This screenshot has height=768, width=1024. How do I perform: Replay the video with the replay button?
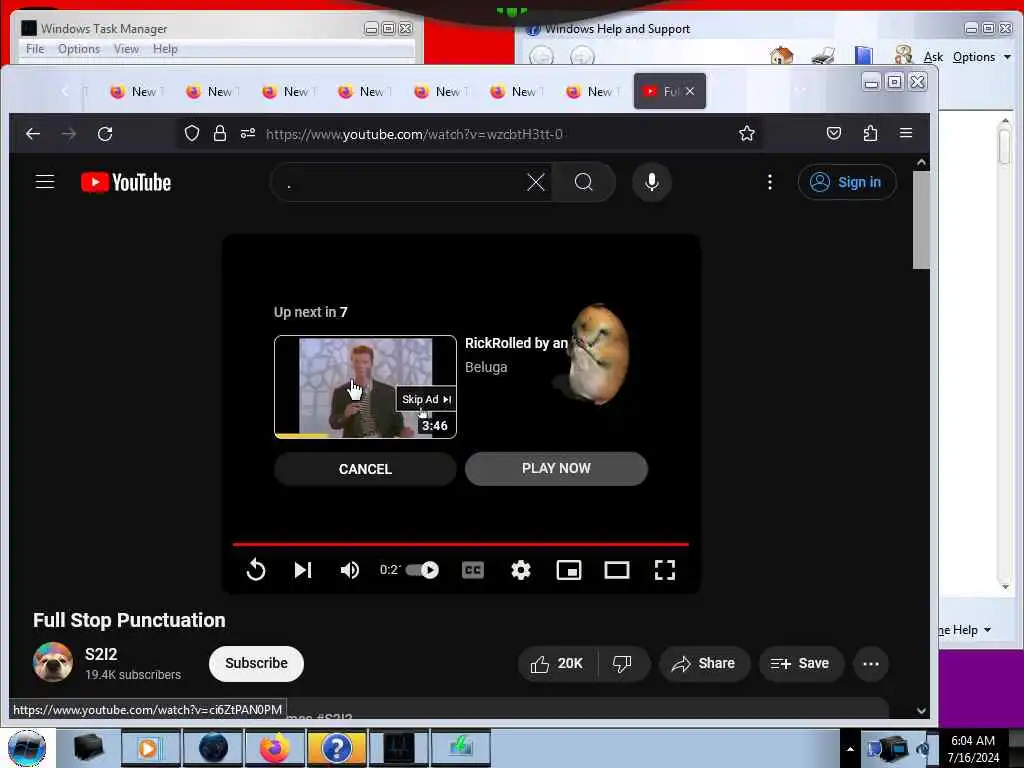255,570
